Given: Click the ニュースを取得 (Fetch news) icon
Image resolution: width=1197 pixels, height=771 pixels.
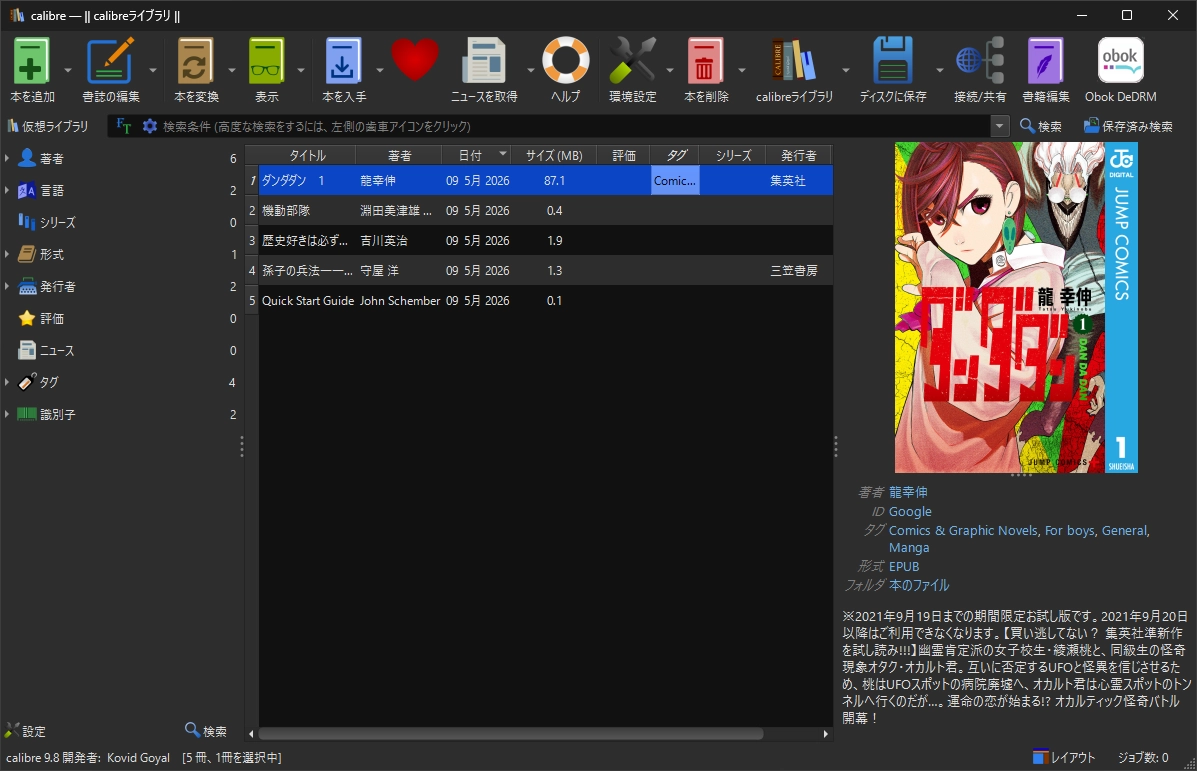Looking at the screenshot, I should [x=484, y=61].
